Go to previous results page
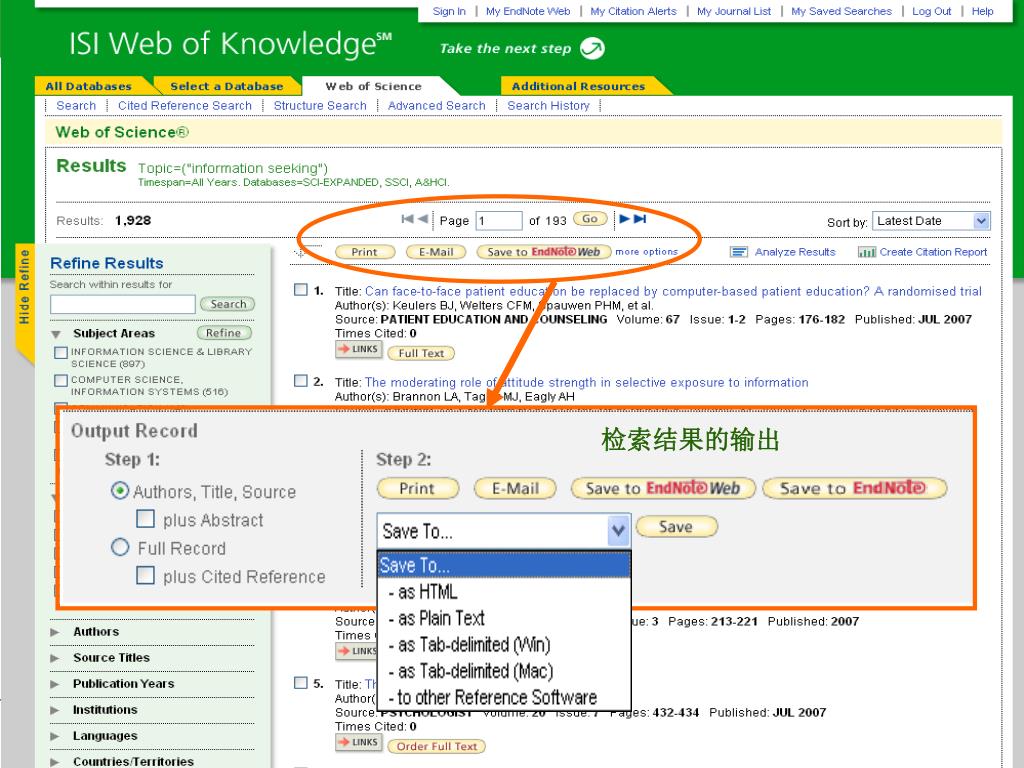The height and width of the screenshot is (768, 1024). tap(423, 219)
